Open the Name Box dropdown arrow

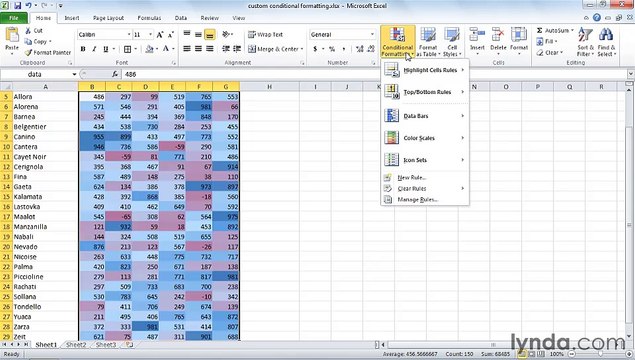tap(74, 74)
